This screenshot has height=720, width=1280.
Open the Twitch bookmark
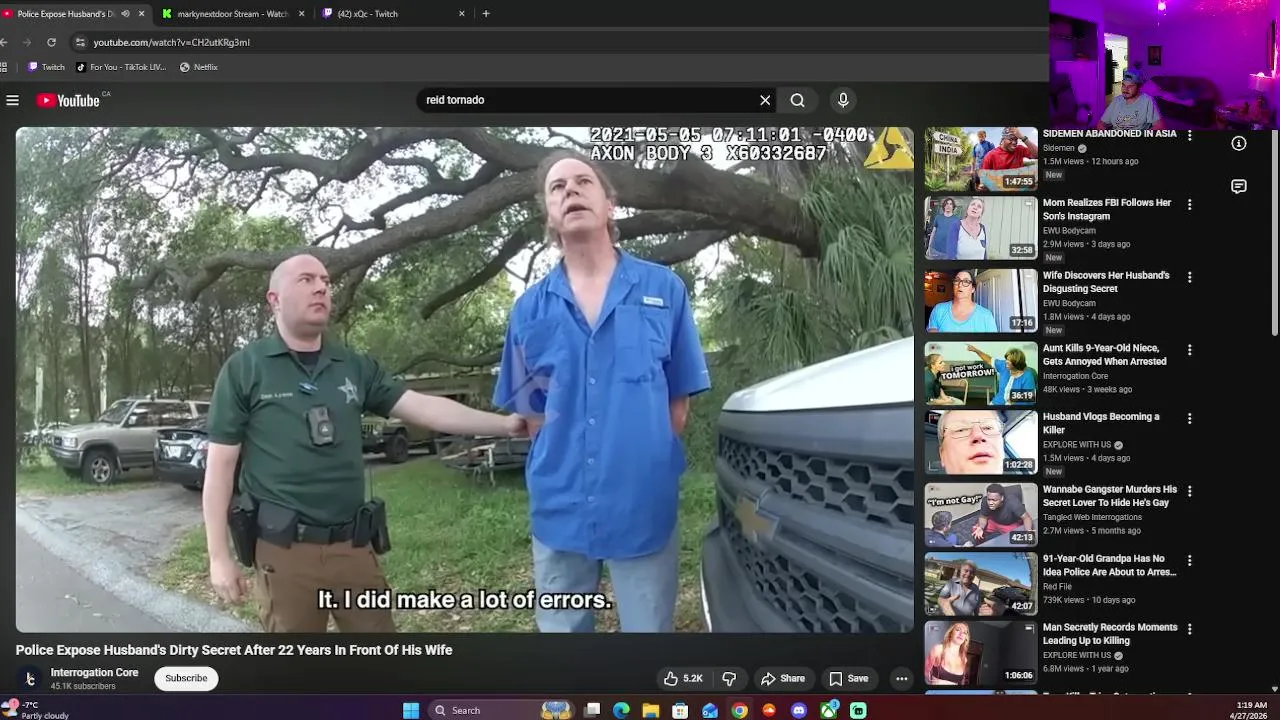(46, 67)
